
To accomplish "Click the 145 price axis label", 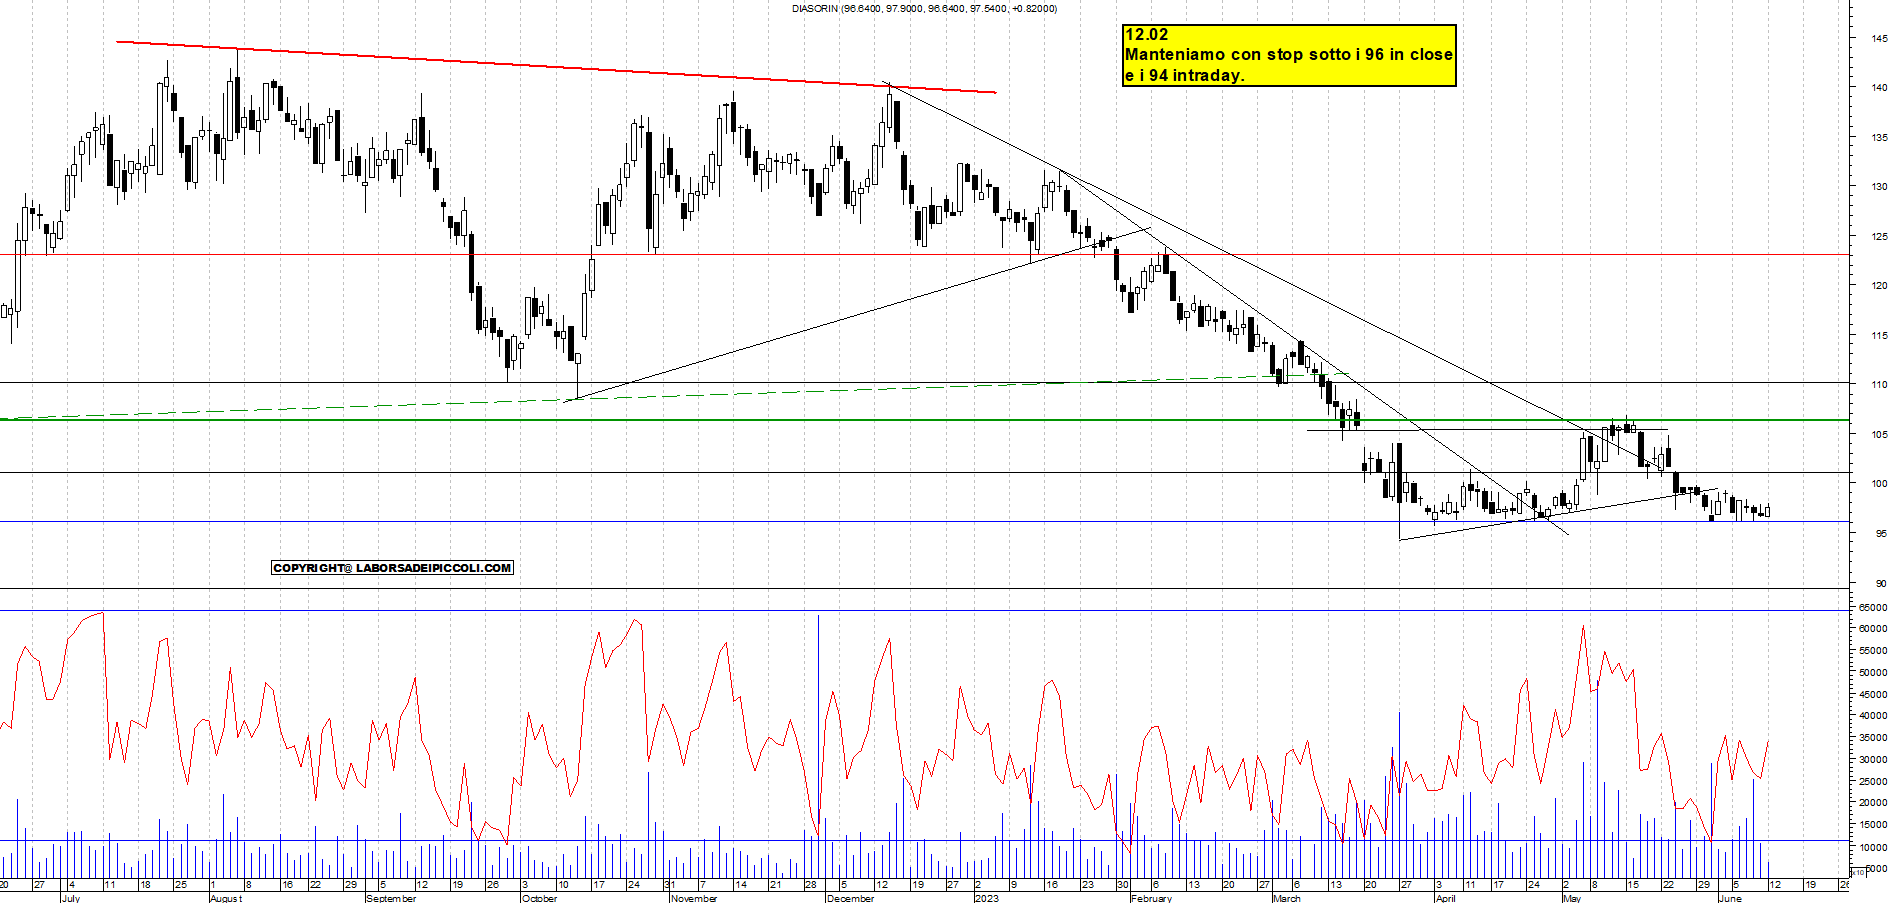I will [1880, 38].
